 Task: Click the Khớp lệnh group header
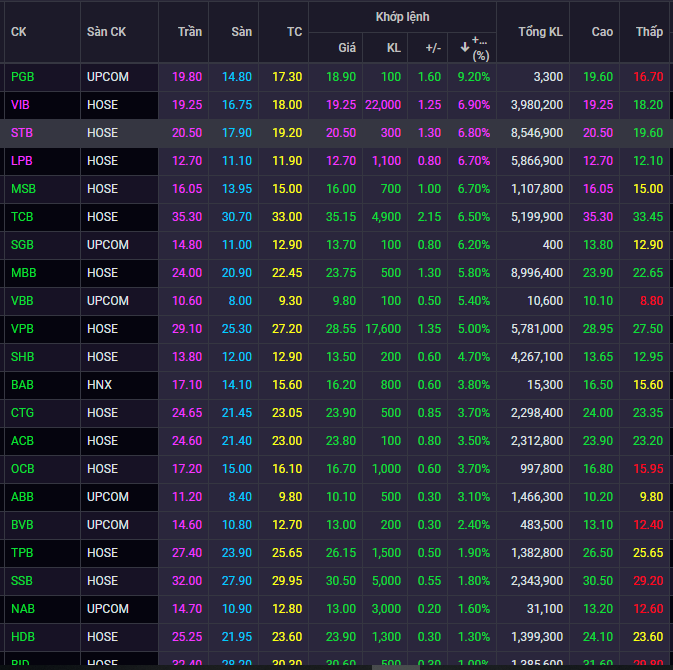401,17
